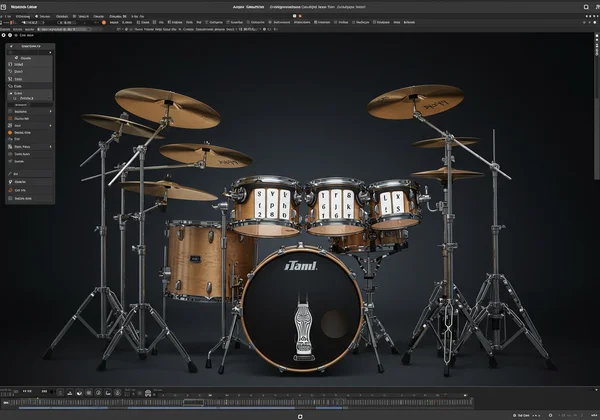Open the three-dot overflow button at top right
Viewport: 600px width, 420px height.
pyautogui.click(x=590, y=17)
